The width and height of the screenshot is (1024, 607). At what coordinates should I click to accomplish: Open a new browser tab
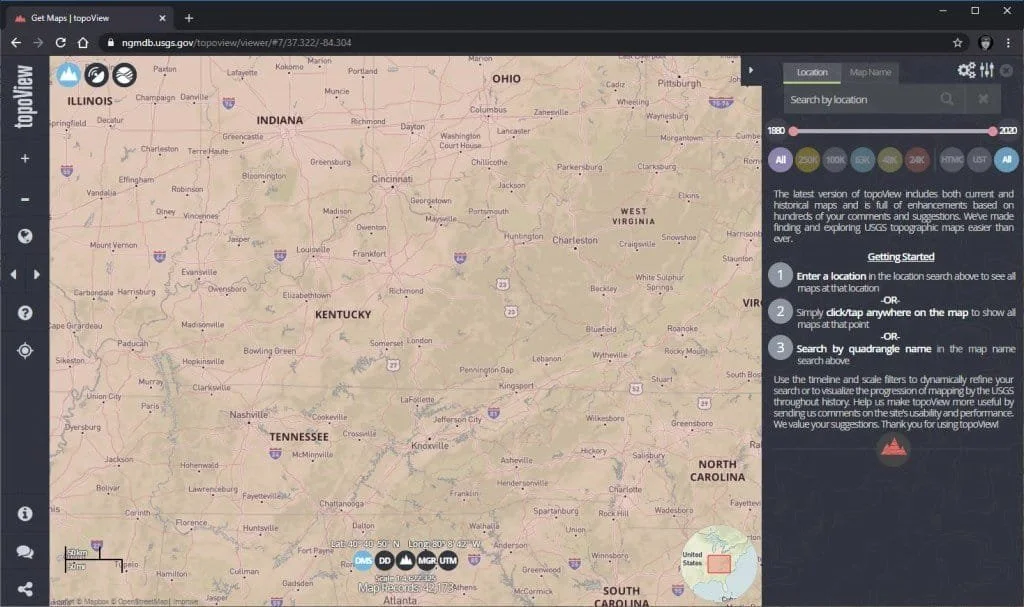coord(189,18)
